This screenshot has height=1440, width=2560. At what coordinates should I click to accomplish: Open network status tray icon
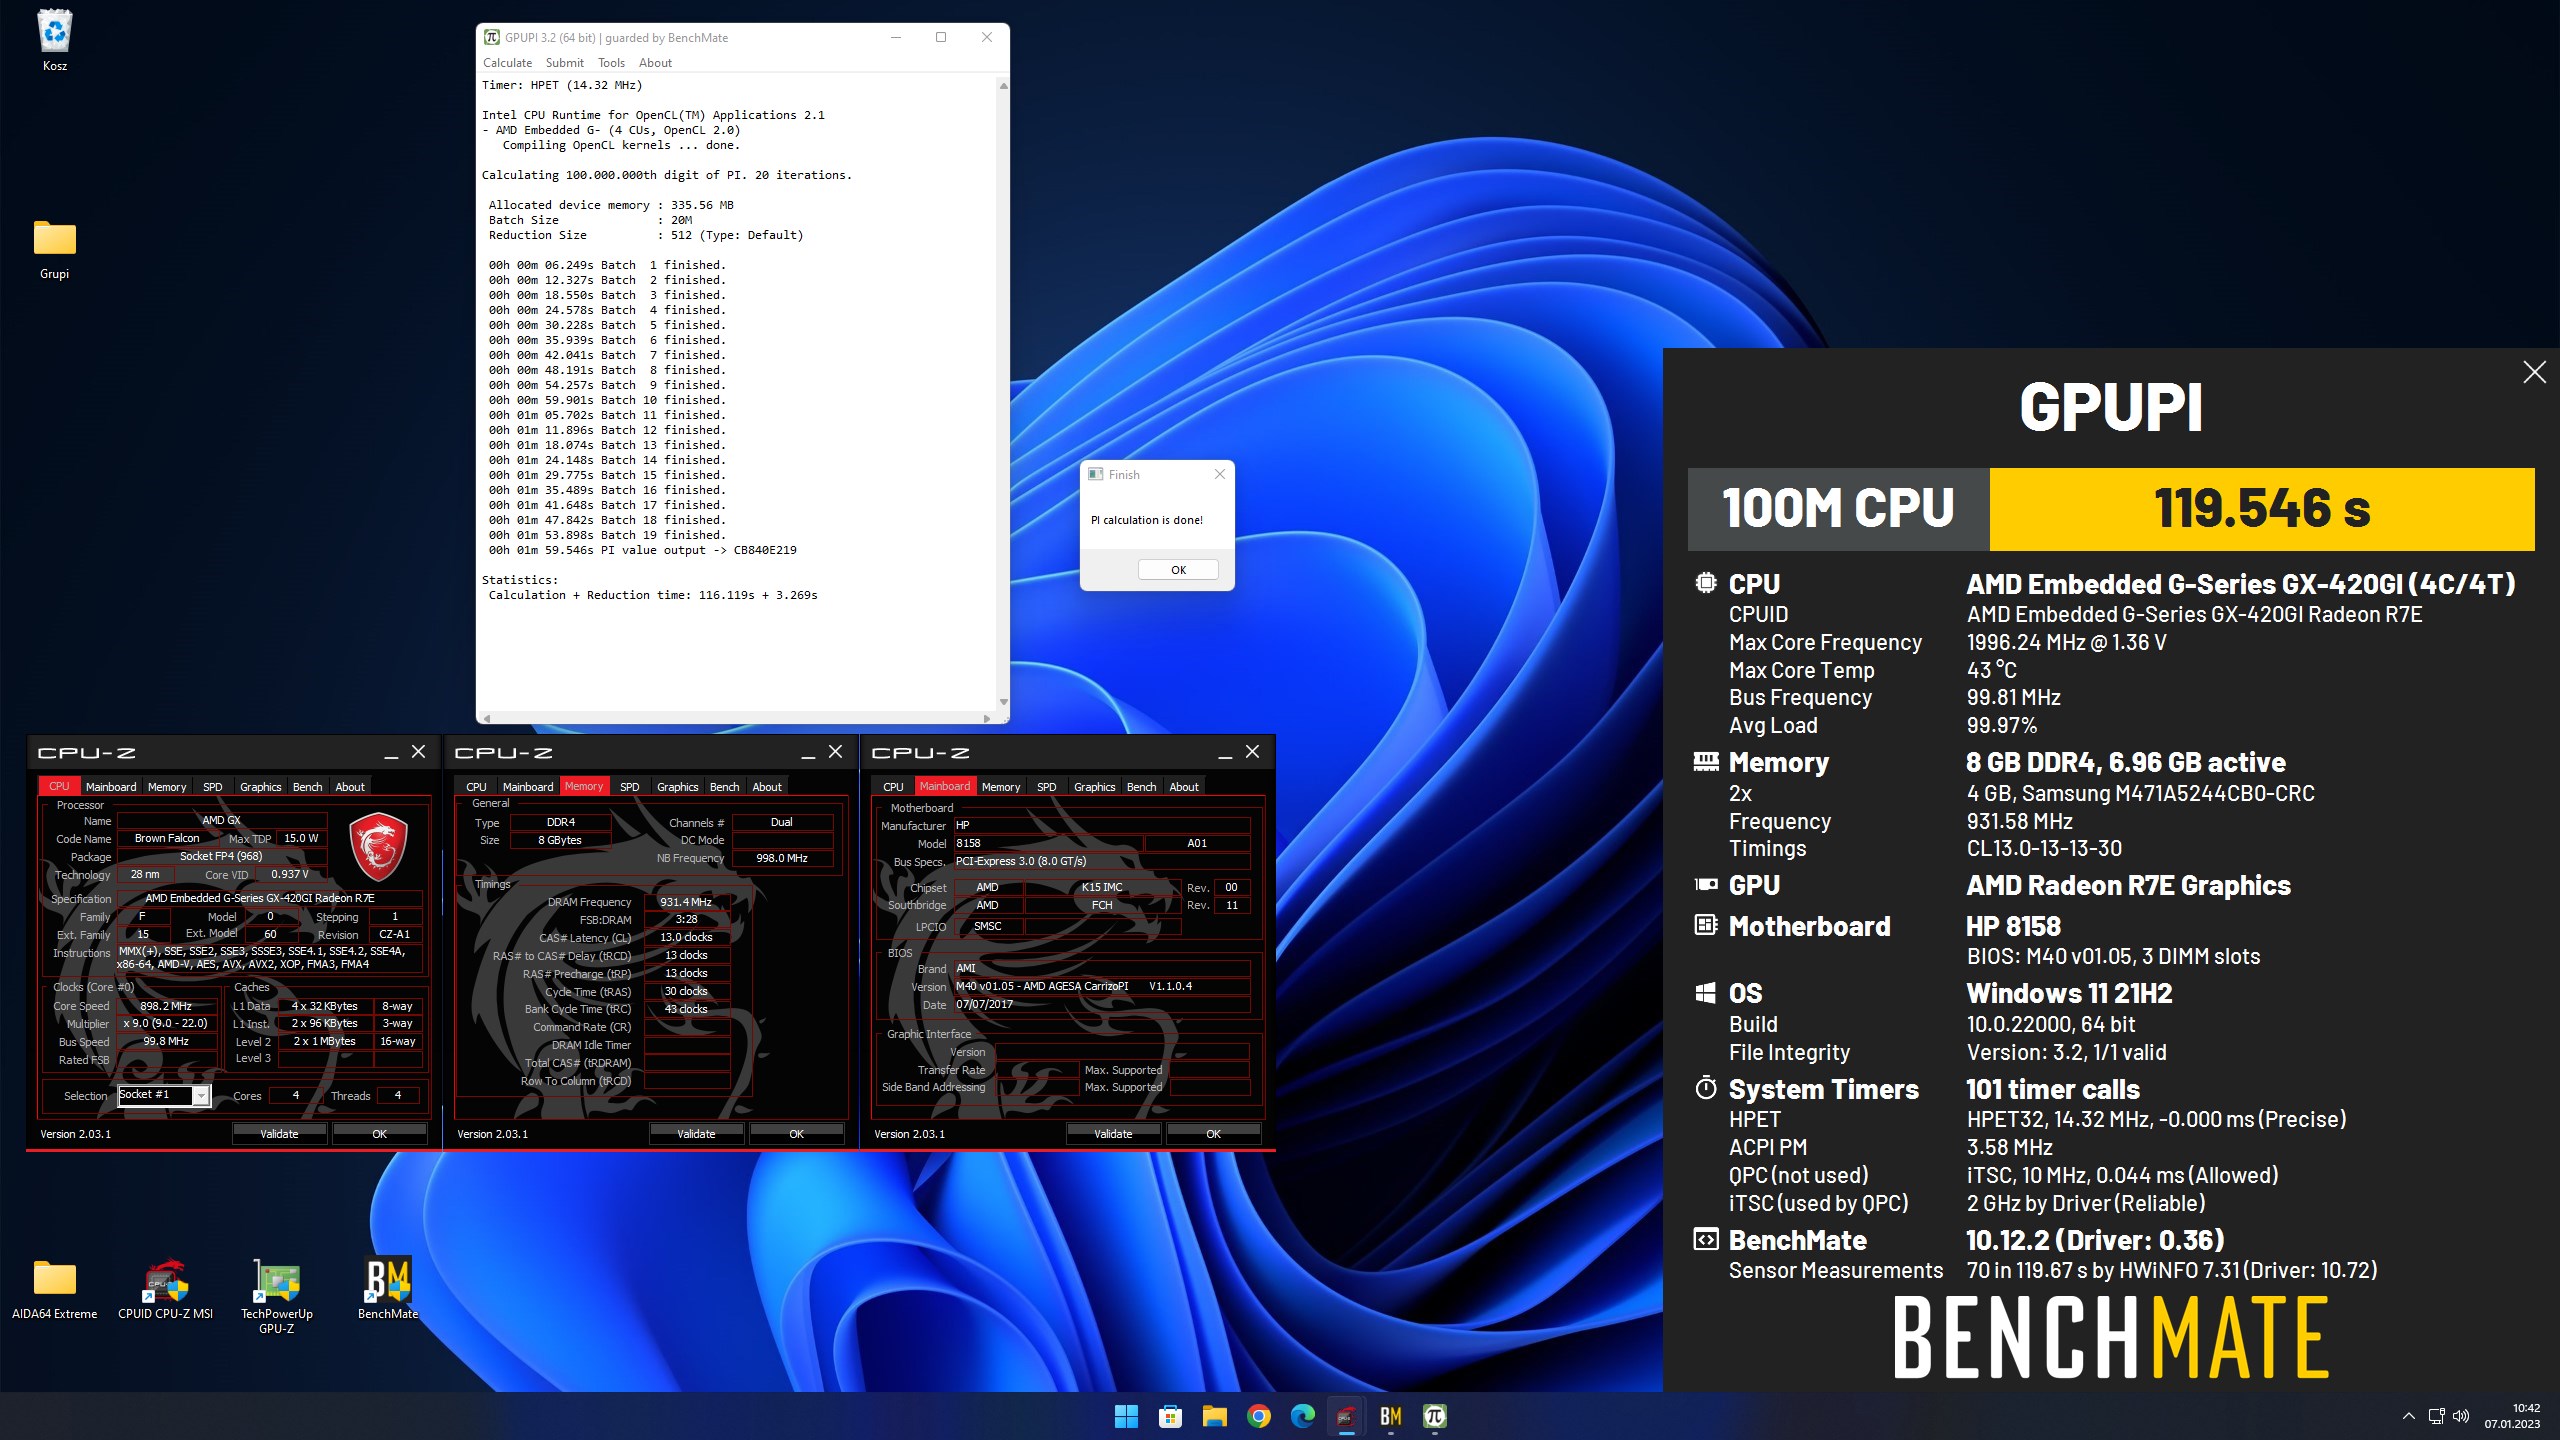click(2437, 1416)
